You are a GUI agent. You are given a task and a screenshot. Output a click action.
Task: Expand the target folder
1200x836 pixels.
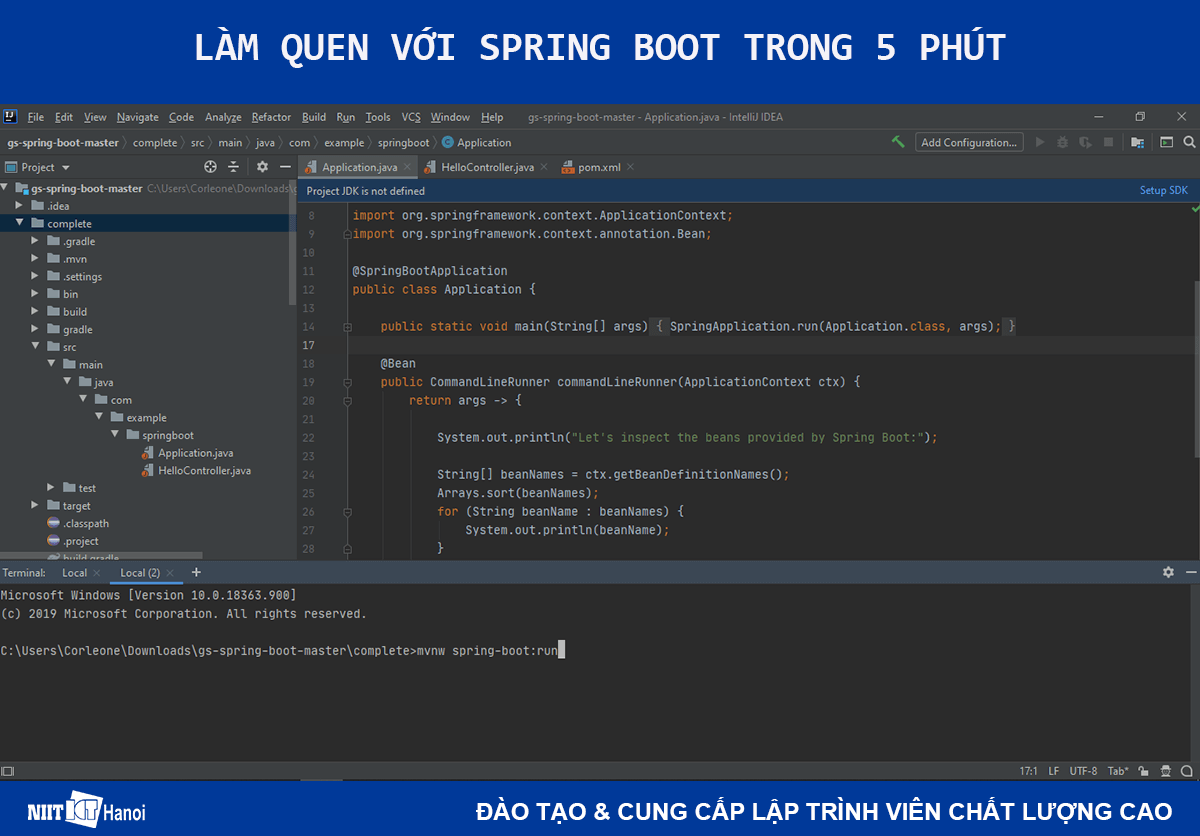pos(35,505)
